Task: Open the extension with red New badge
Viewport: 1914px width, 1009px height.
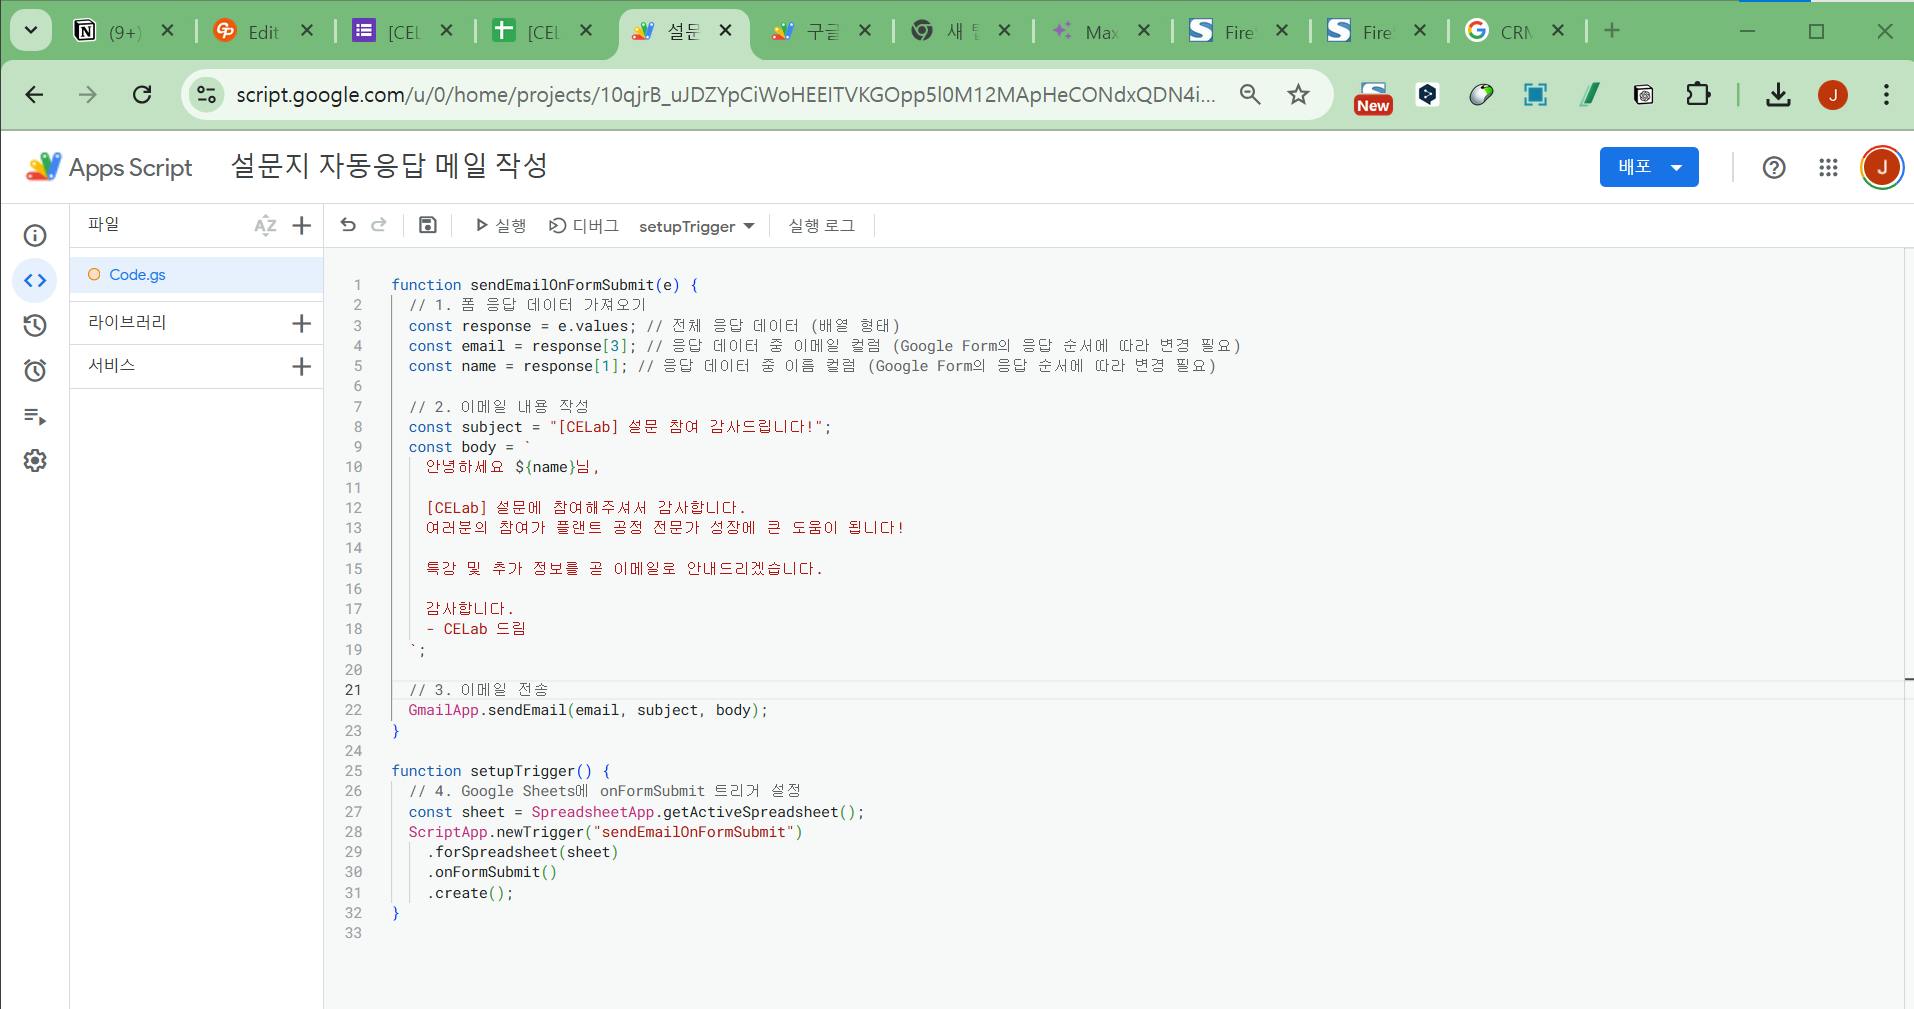Action: tap(1373, 97)
